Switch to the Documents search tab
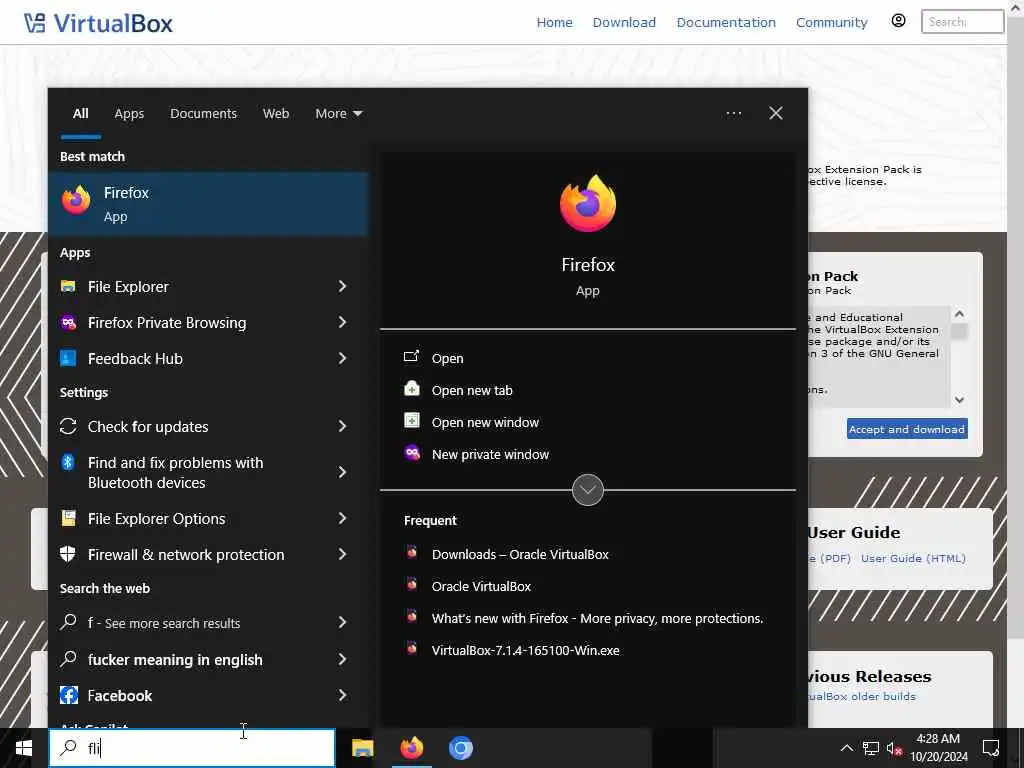 coord(203,114)
